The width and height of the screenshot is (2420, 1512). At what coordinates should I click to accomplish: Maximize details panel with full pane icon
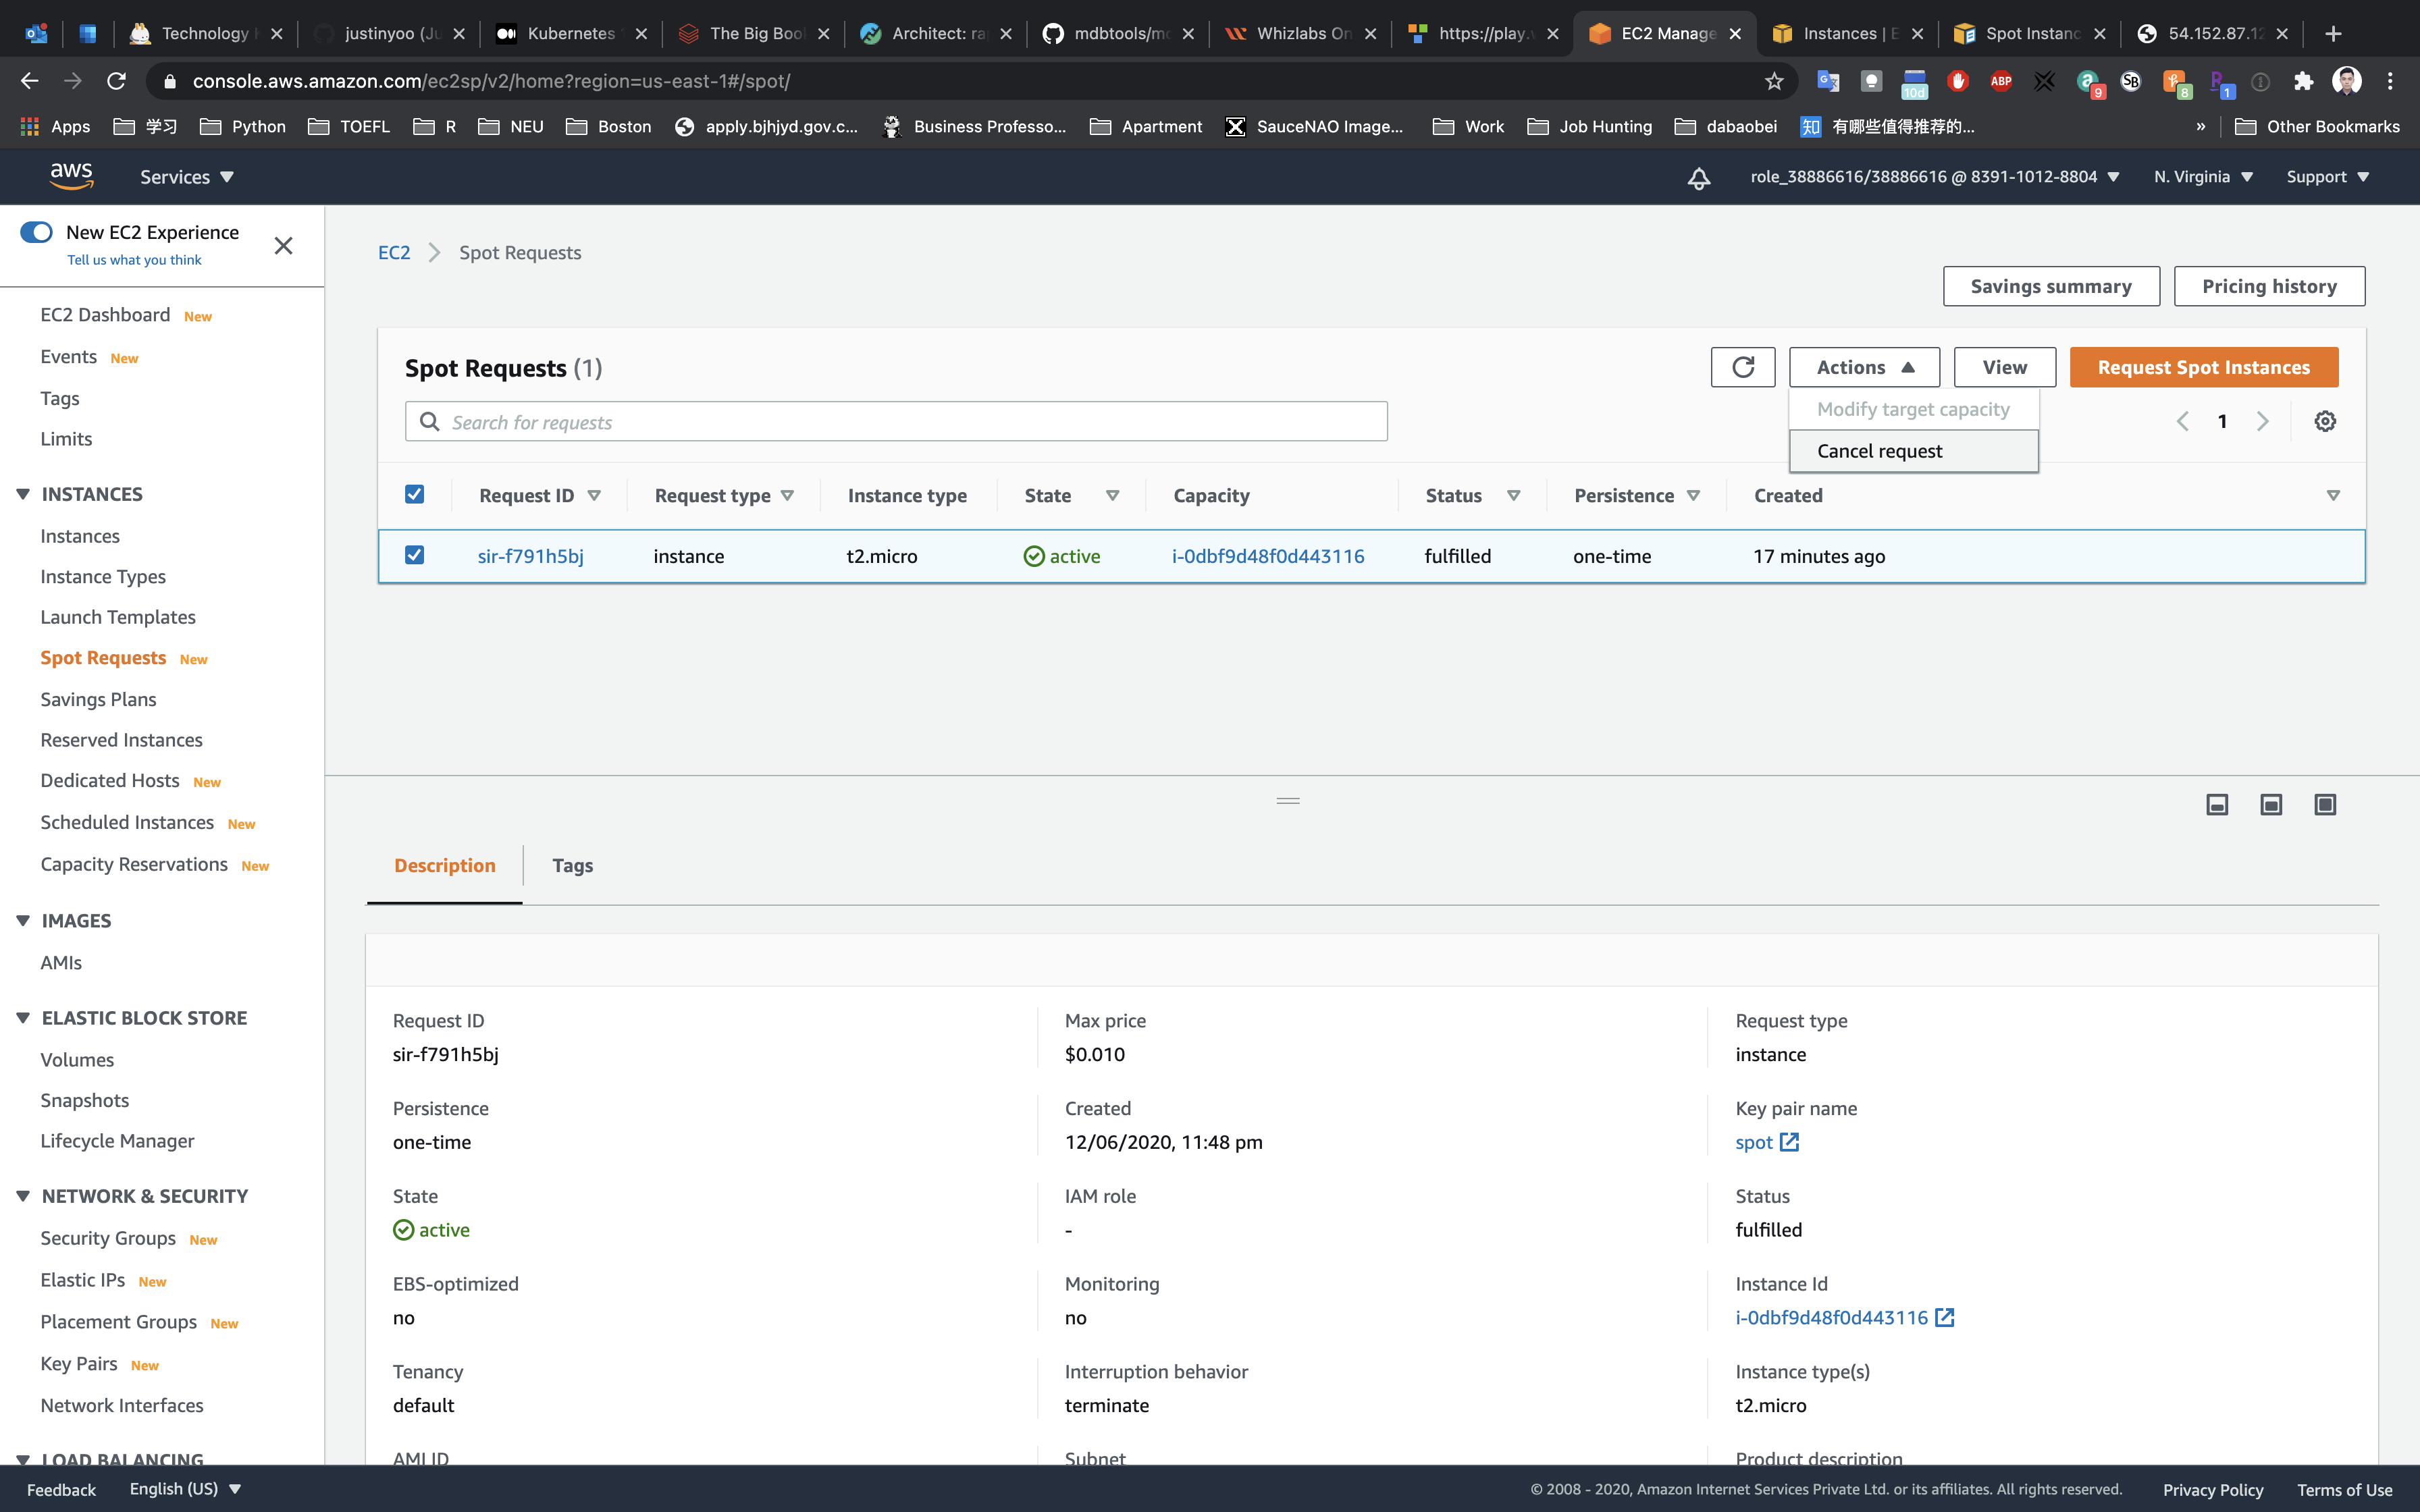click(x=2325, y=805)
